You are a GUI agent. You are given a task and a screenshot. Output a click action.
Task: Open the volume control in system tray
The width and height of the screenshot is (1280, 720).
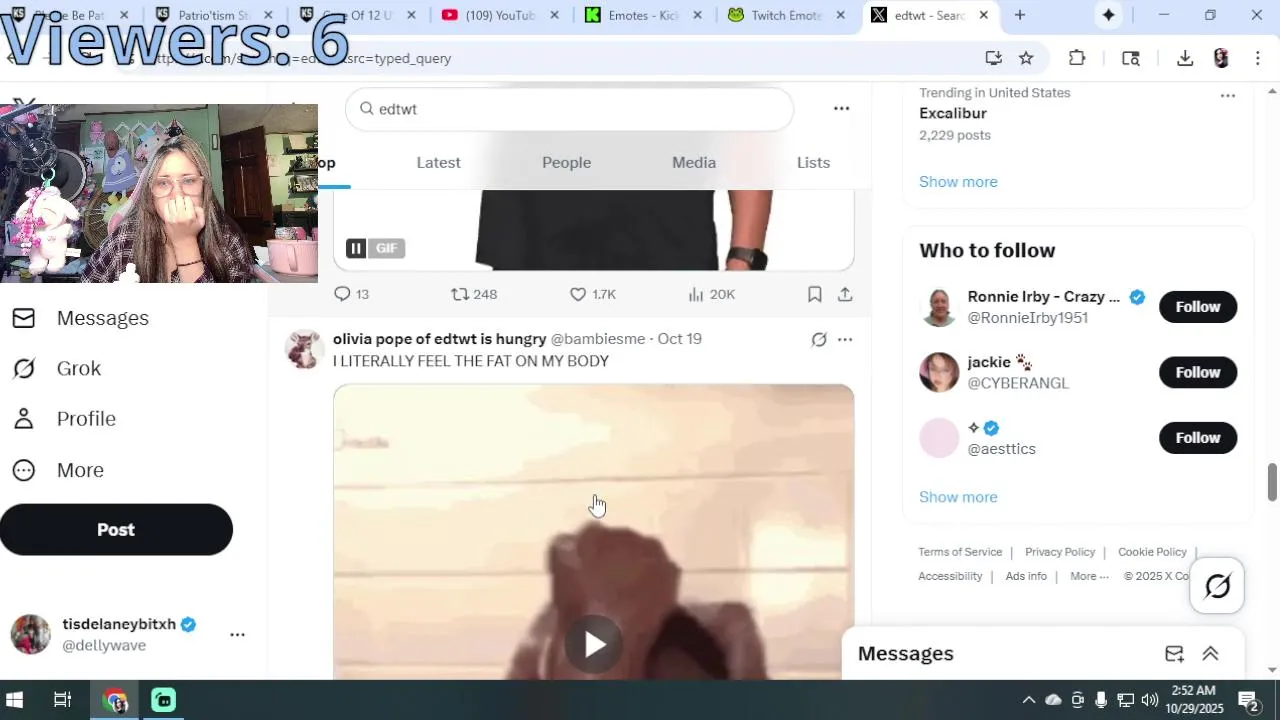pyautogui.click(x=1150, y=700)
